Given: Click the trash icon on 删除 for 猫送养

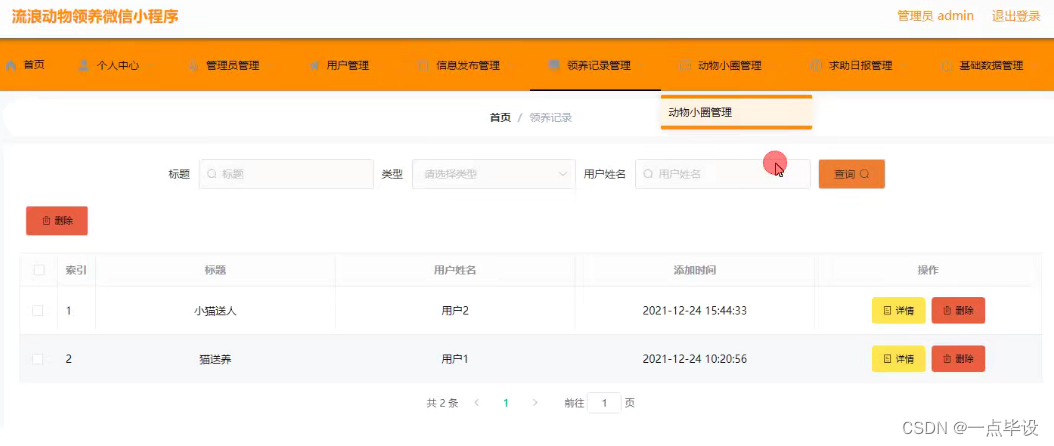Looking at the screenshot, I should coord(947,359).
